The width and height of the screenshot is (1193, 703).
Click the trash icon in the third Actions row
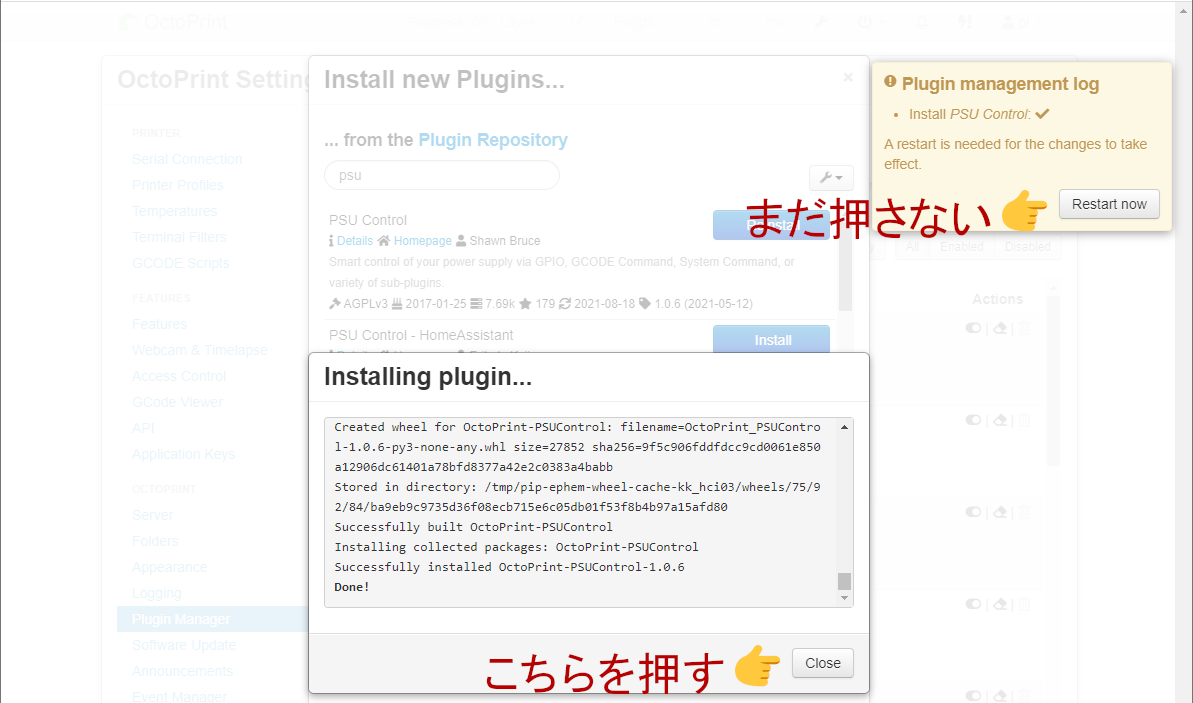click(x=1025, y=512)
